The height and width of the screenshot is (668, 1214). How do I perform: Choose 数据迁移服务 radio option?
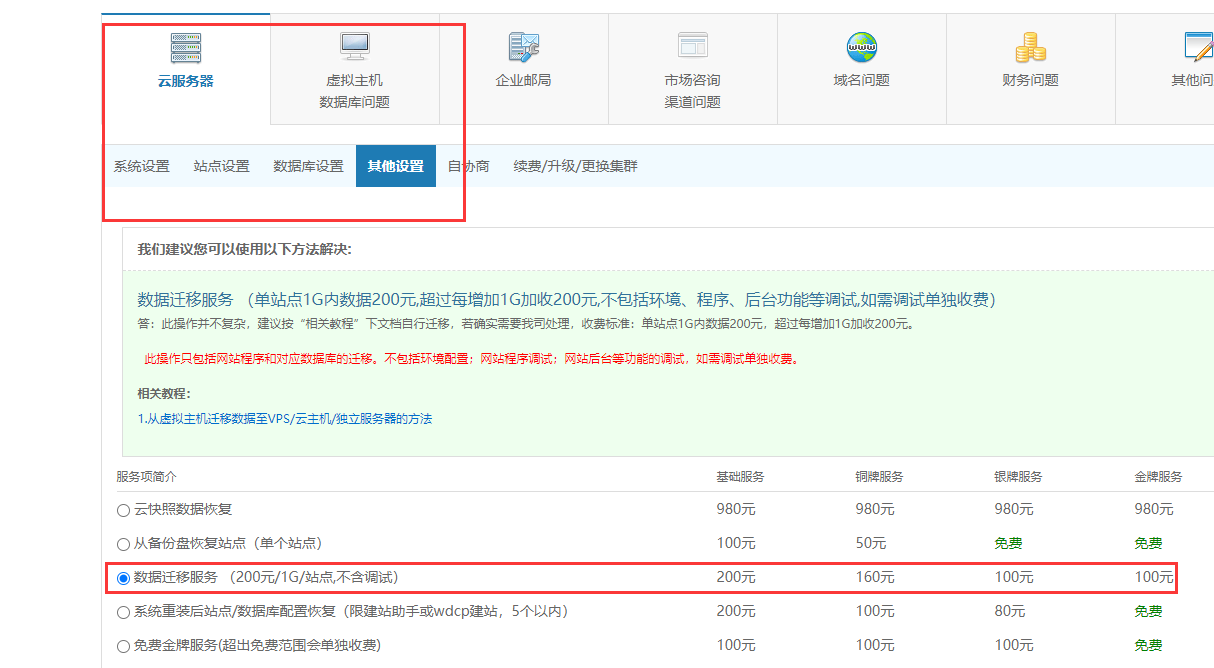coord(124,578)
